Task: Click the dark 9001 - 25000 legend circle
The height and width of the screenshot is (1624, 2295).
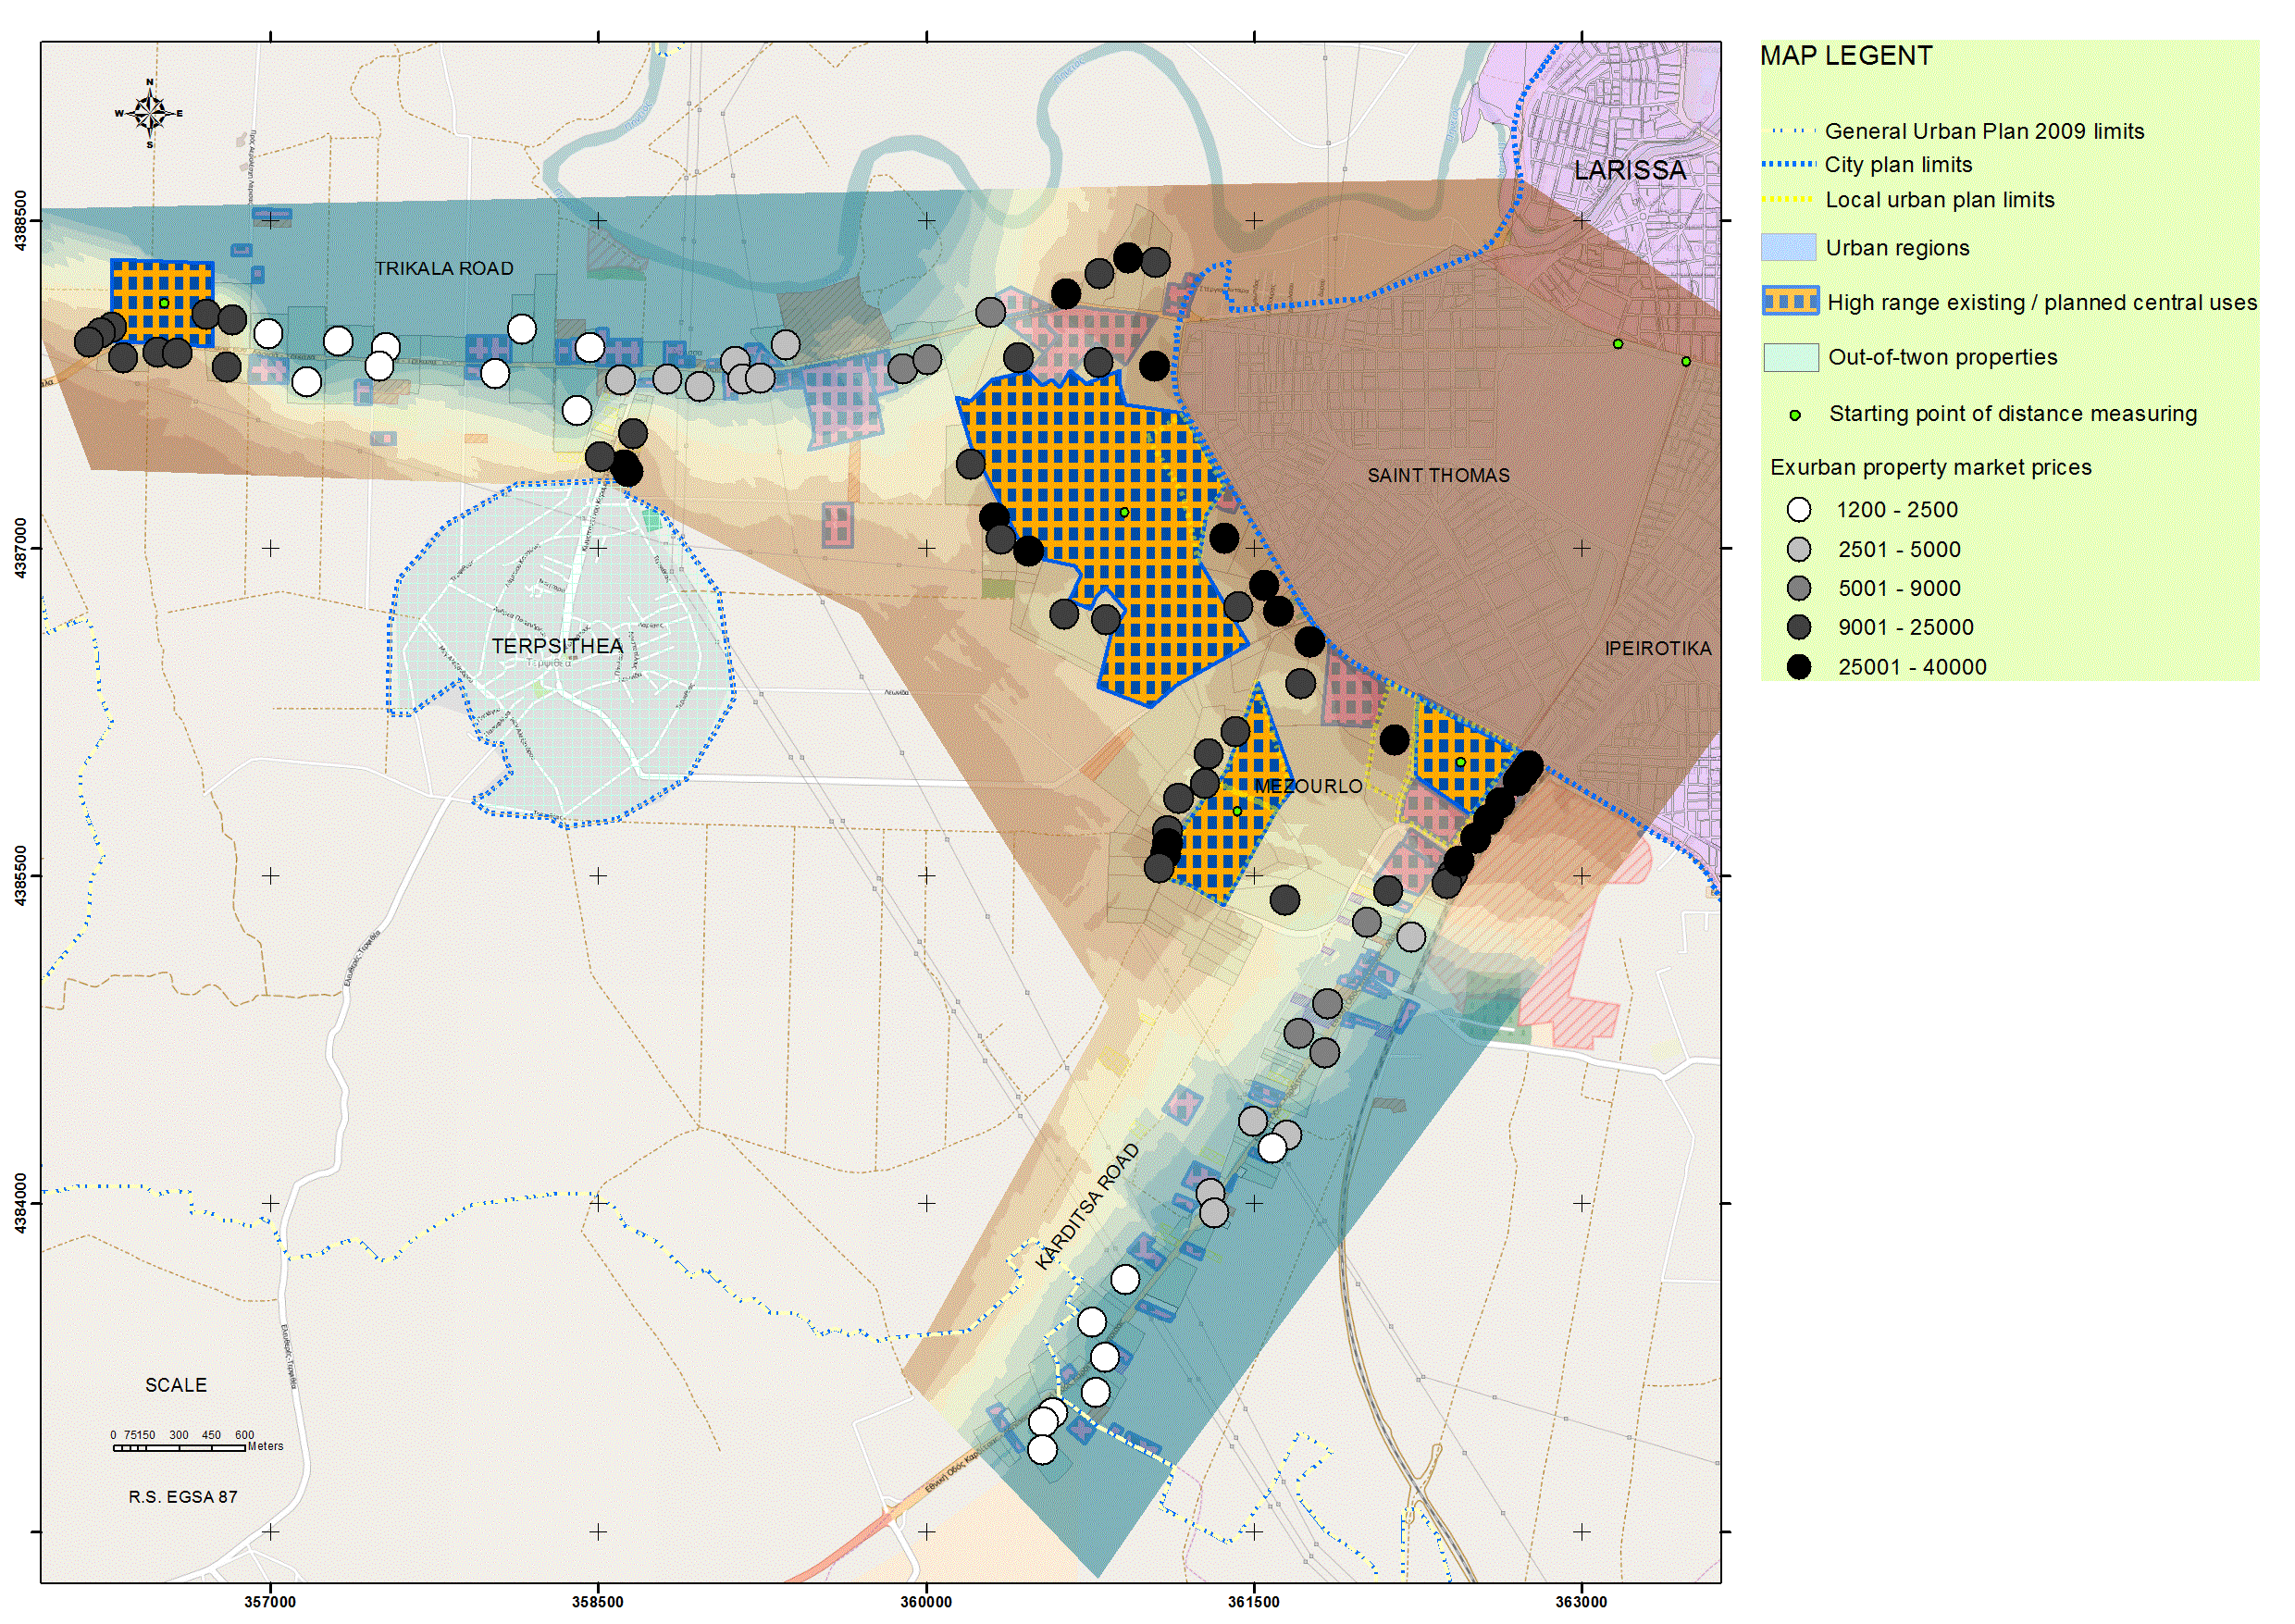Action: 1798,627
